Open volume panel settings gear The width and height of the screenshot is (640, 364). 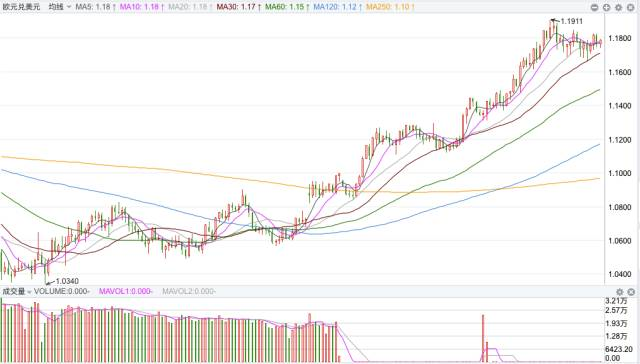(619, 292)
